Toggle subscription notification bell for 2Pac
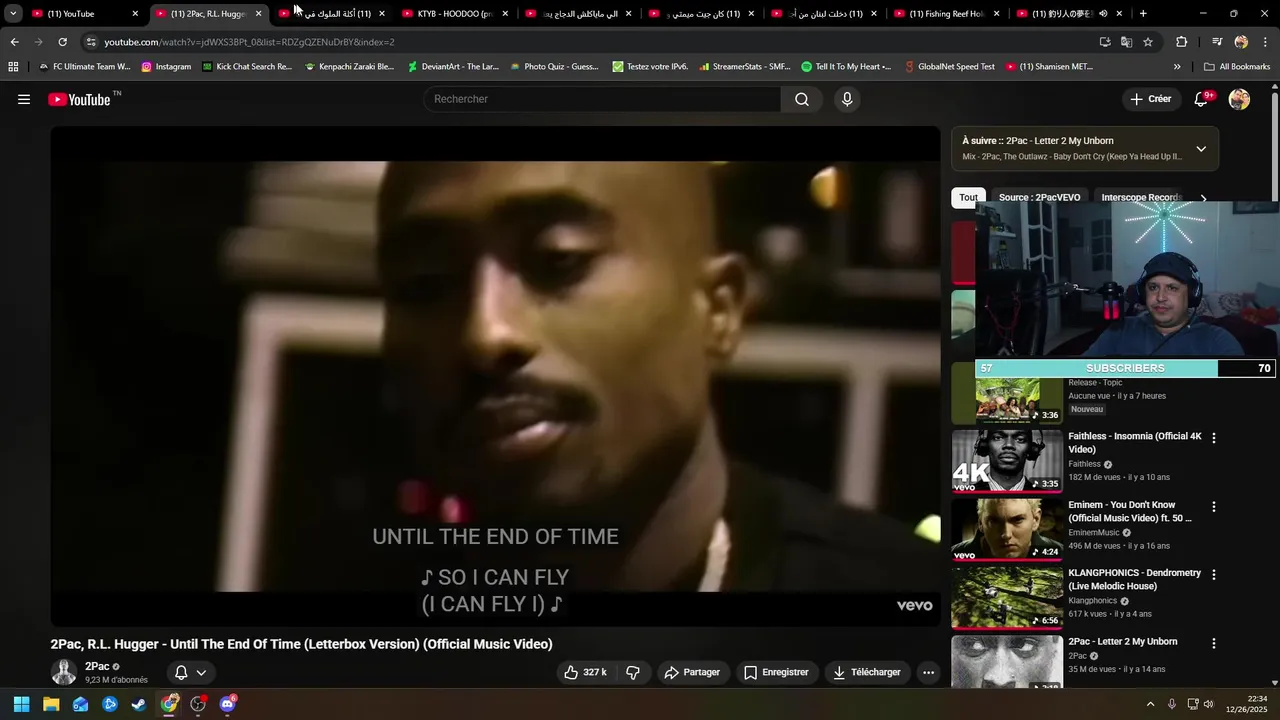This screenshot has width=1280, height=720. 190,673
